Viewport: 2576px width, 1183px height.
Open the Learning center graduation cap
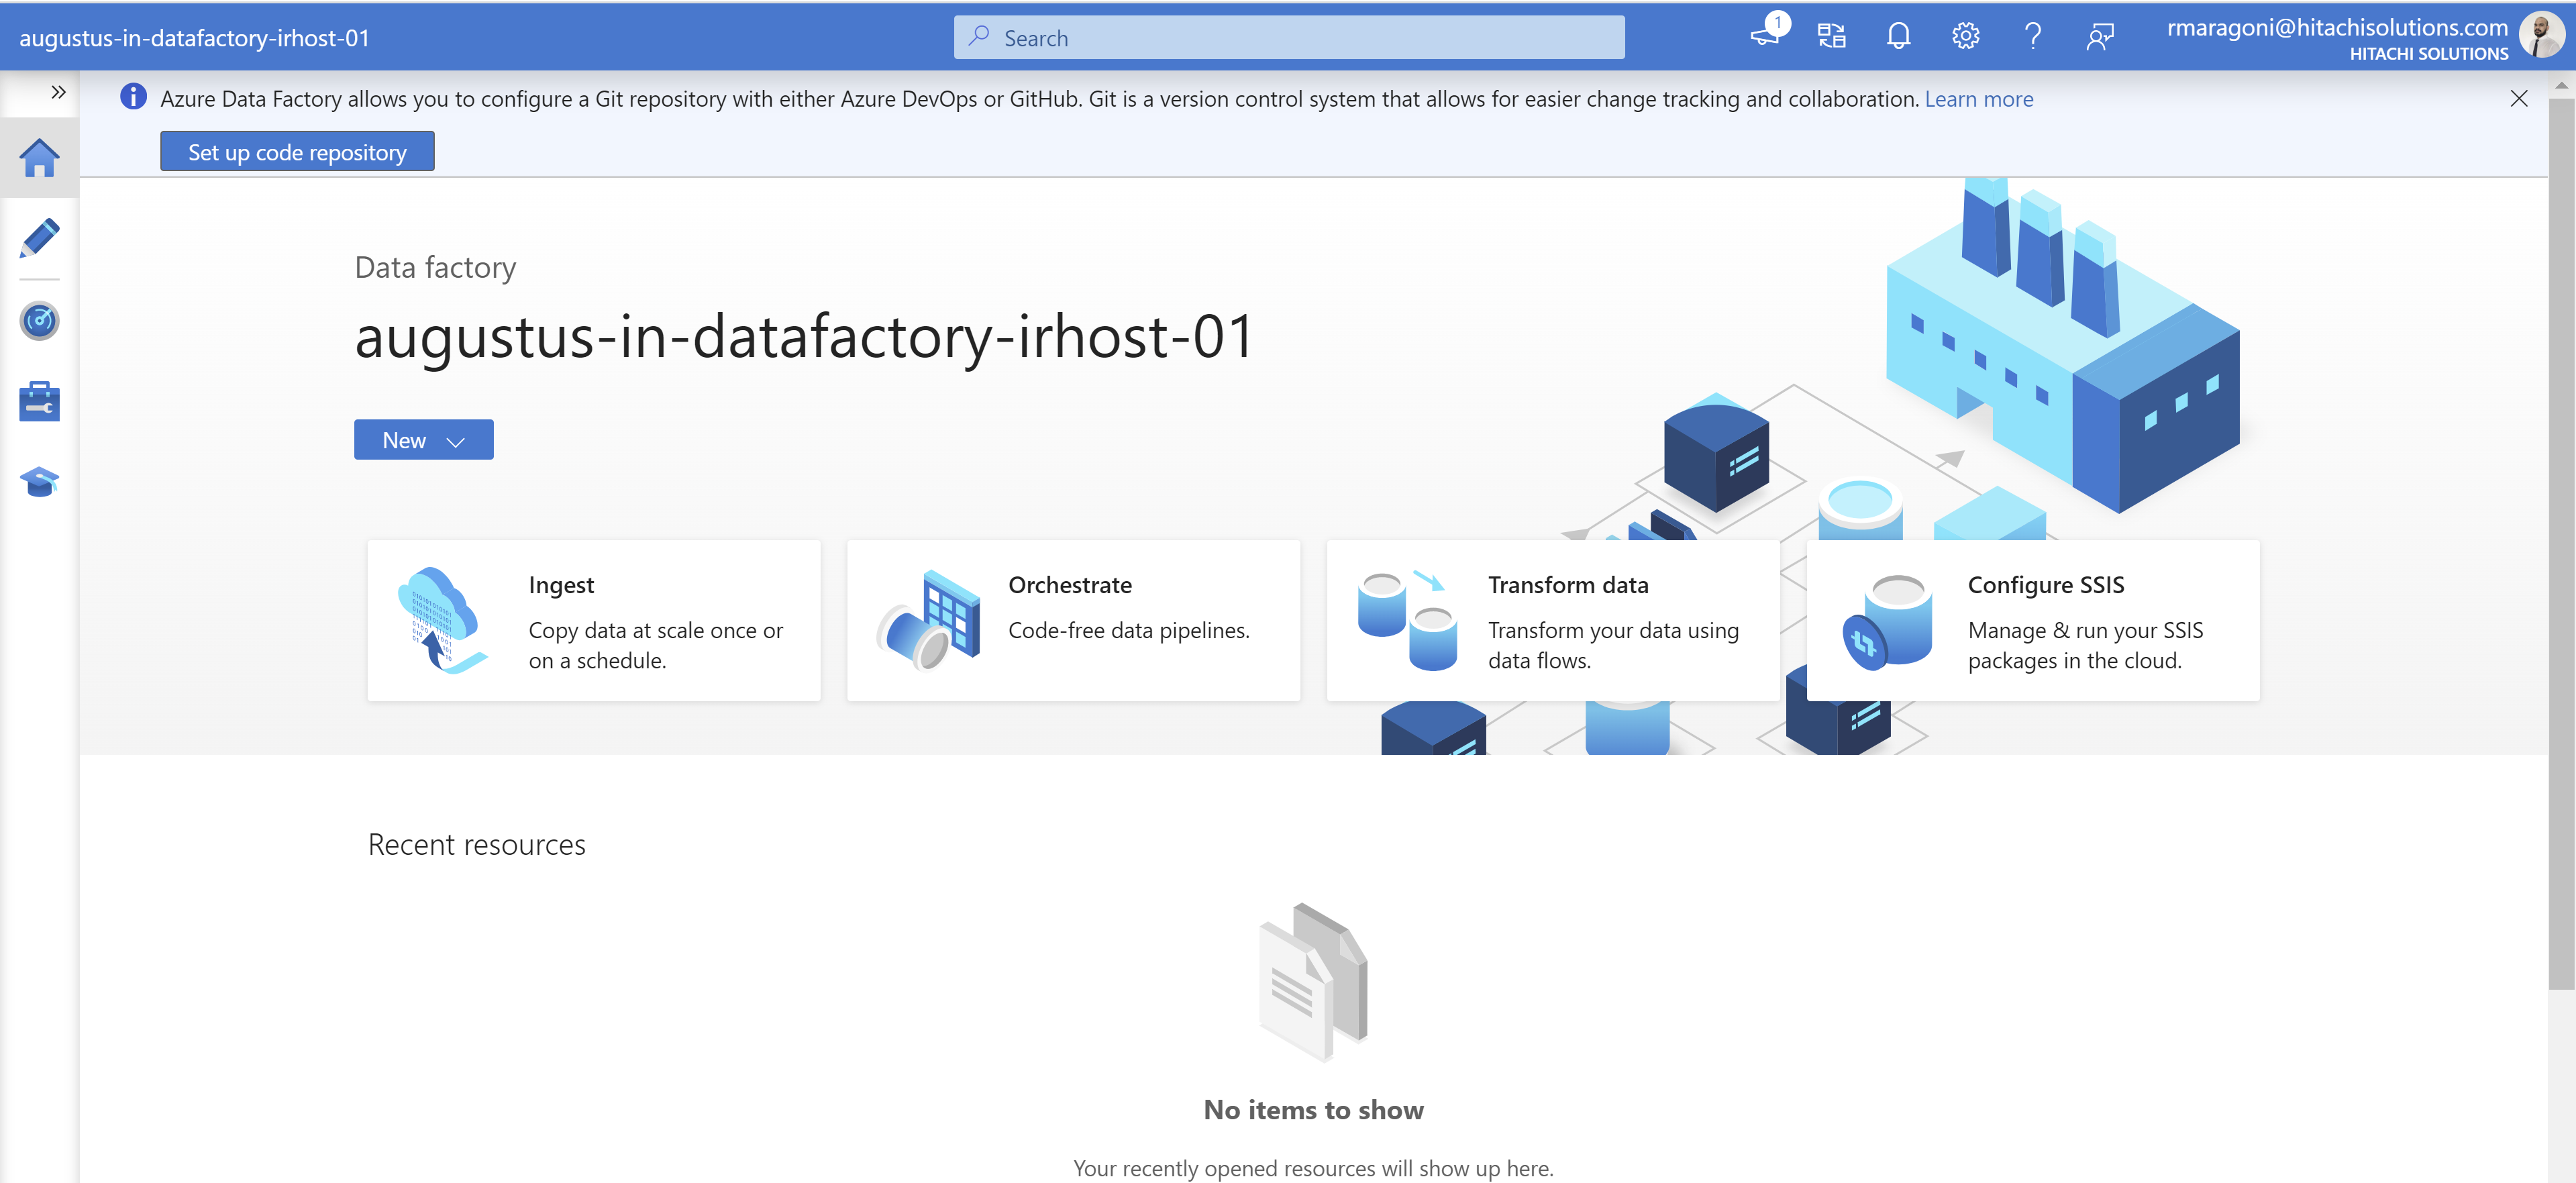point(39,482)
